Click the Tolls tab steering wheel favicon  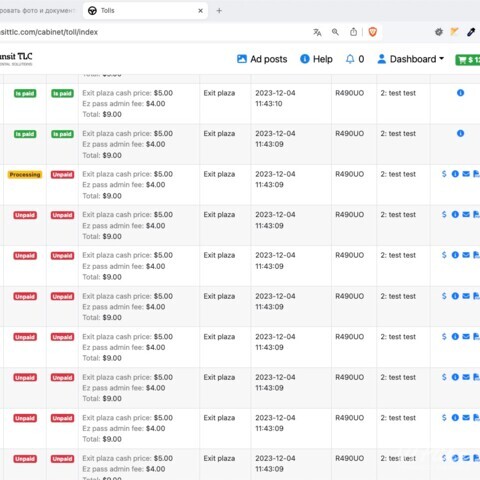click(92, 11)
